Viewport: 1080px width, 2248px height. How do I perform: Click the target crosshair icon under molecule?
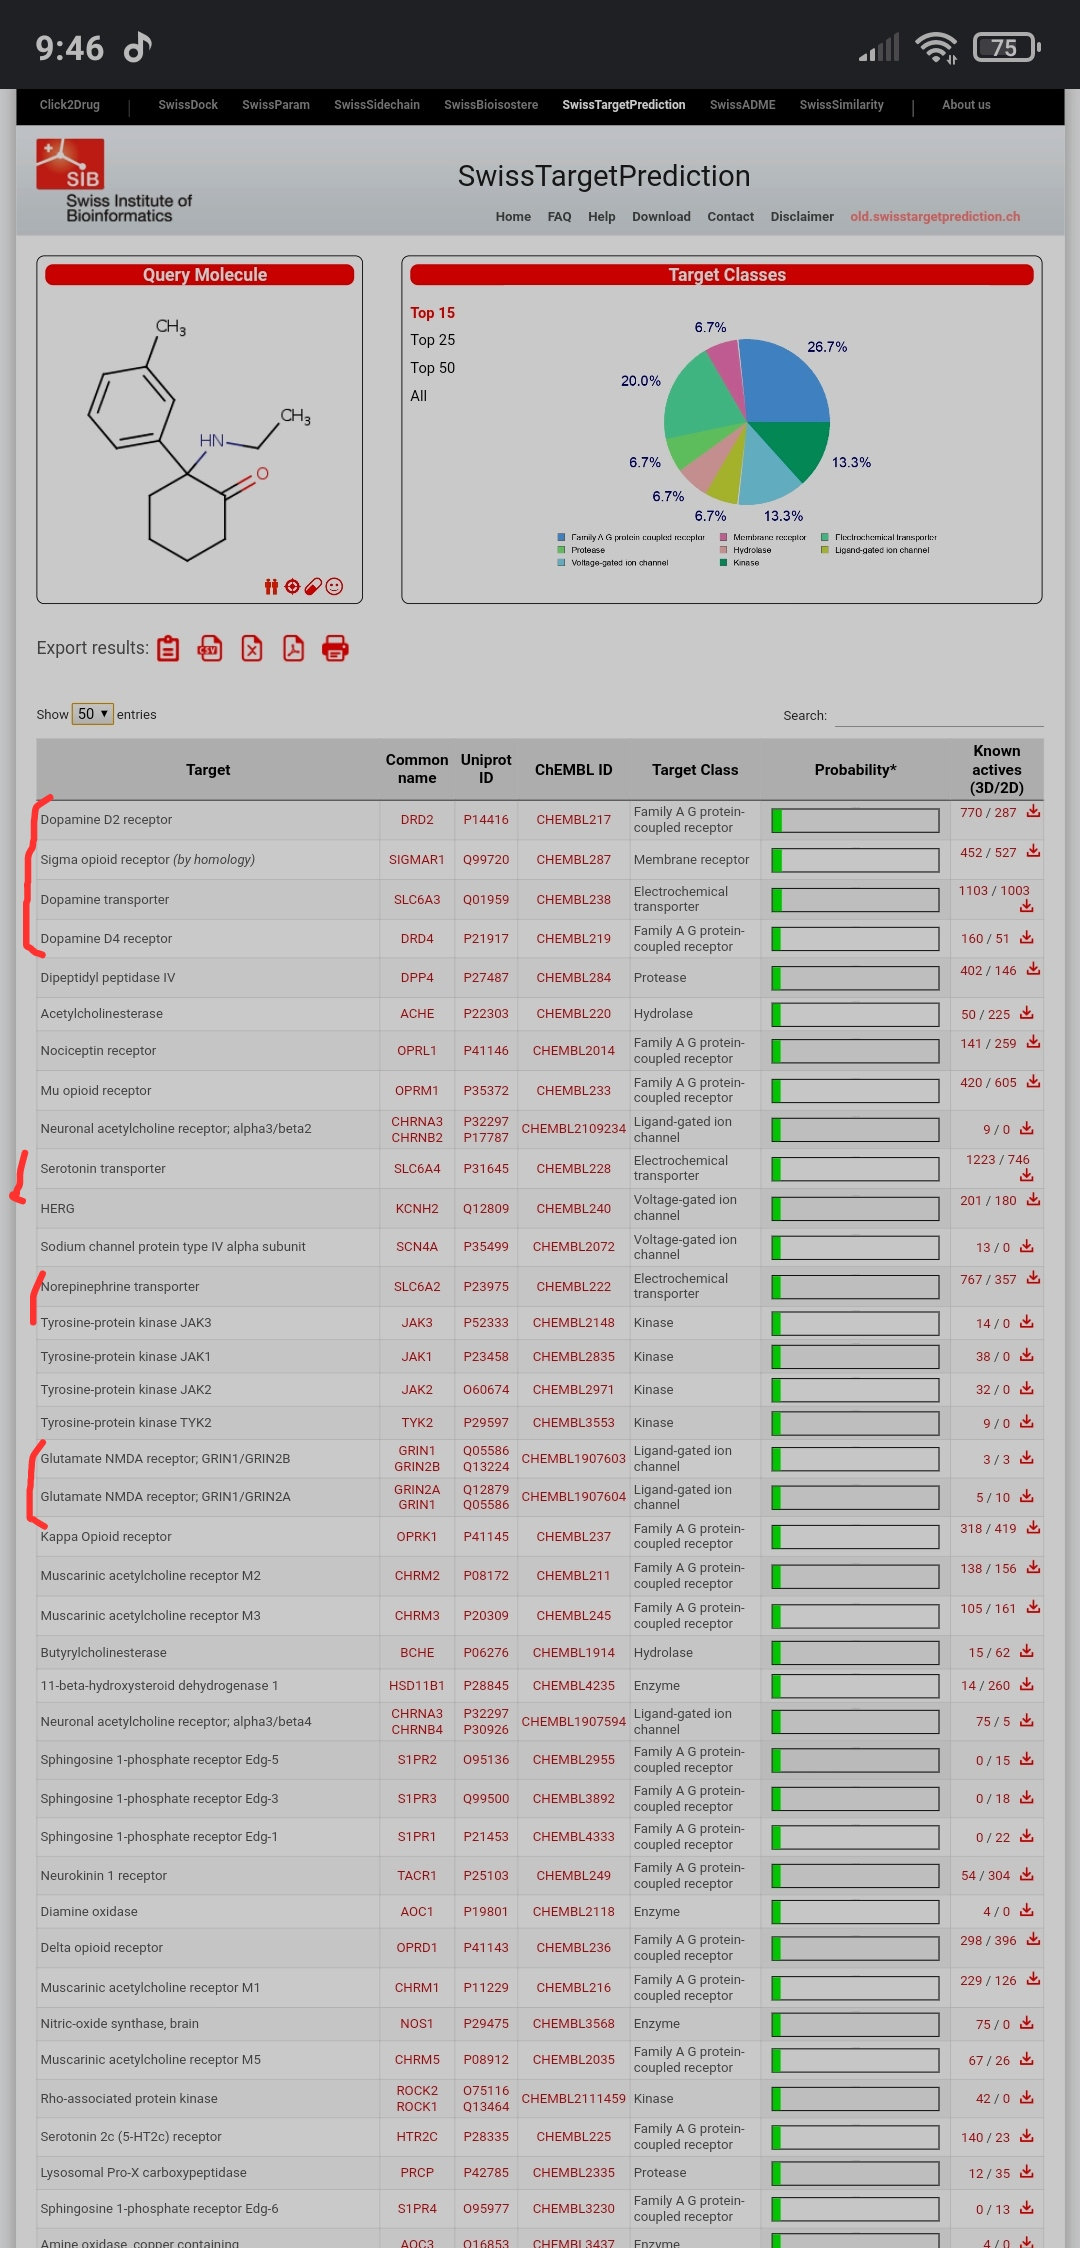click(292, 587)
